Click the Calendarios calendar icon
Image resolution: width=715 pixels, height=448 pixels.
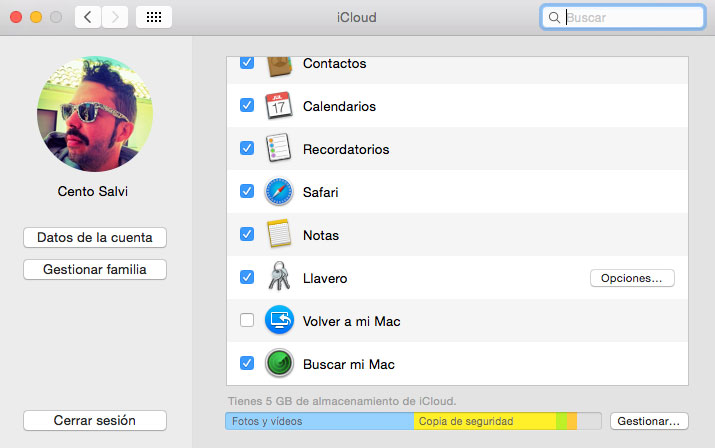click(x=279, y=105)
